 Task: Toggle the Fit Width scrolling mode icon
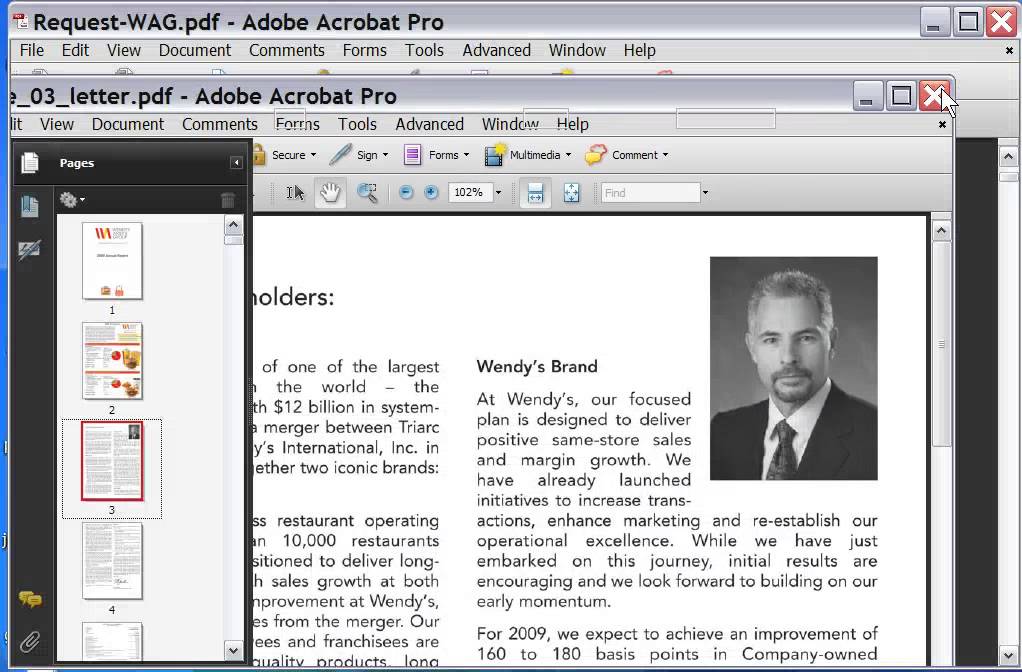tap(535, 193)
